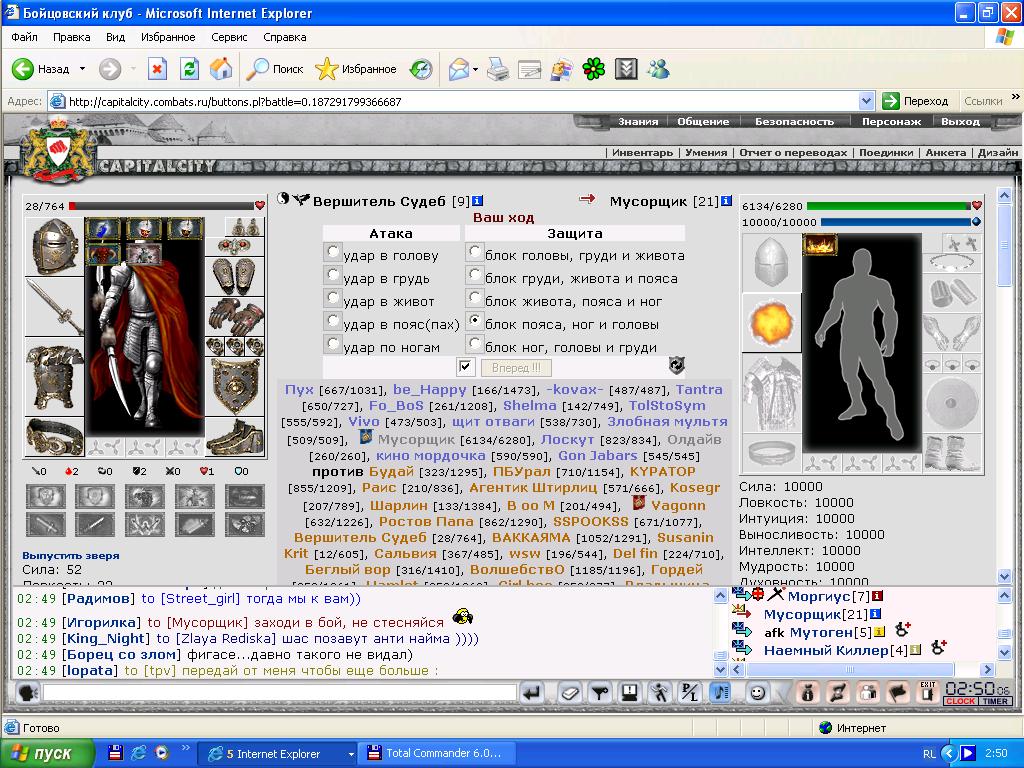Go to the Home page icon

tap(221, 69)
